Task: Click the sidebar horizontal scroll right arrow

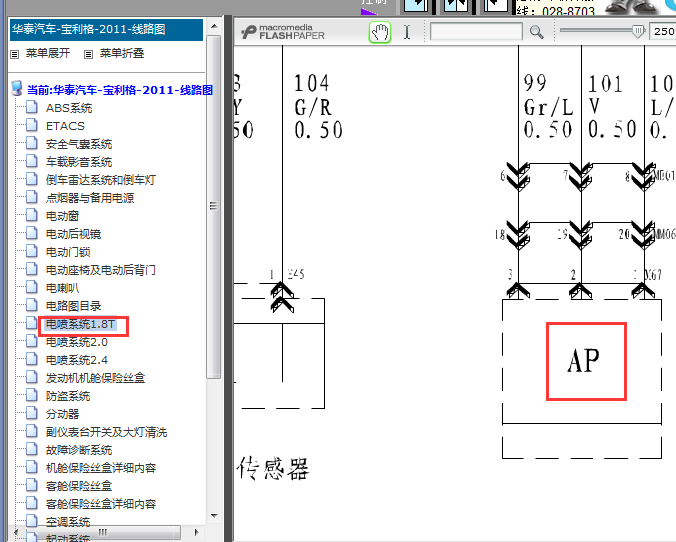Action: tap(197, 532)
